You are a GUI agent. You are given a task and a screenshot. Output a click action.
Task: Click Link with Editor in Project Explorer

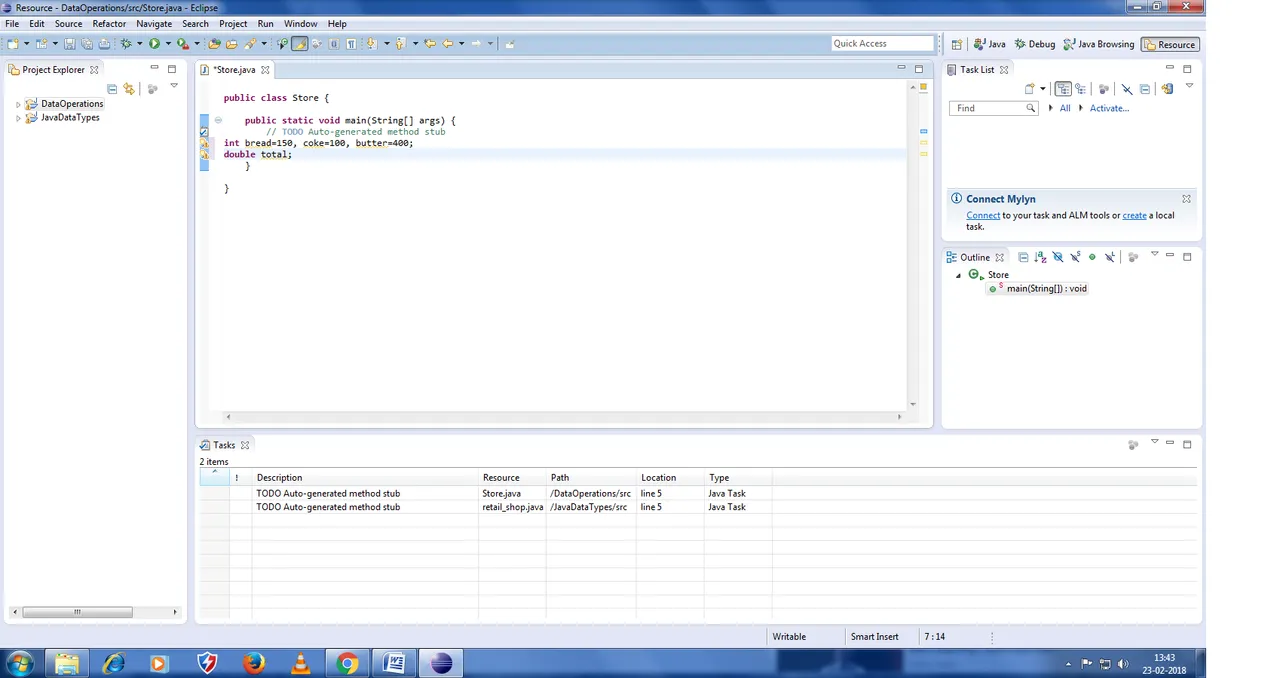[x=129, y=89]
